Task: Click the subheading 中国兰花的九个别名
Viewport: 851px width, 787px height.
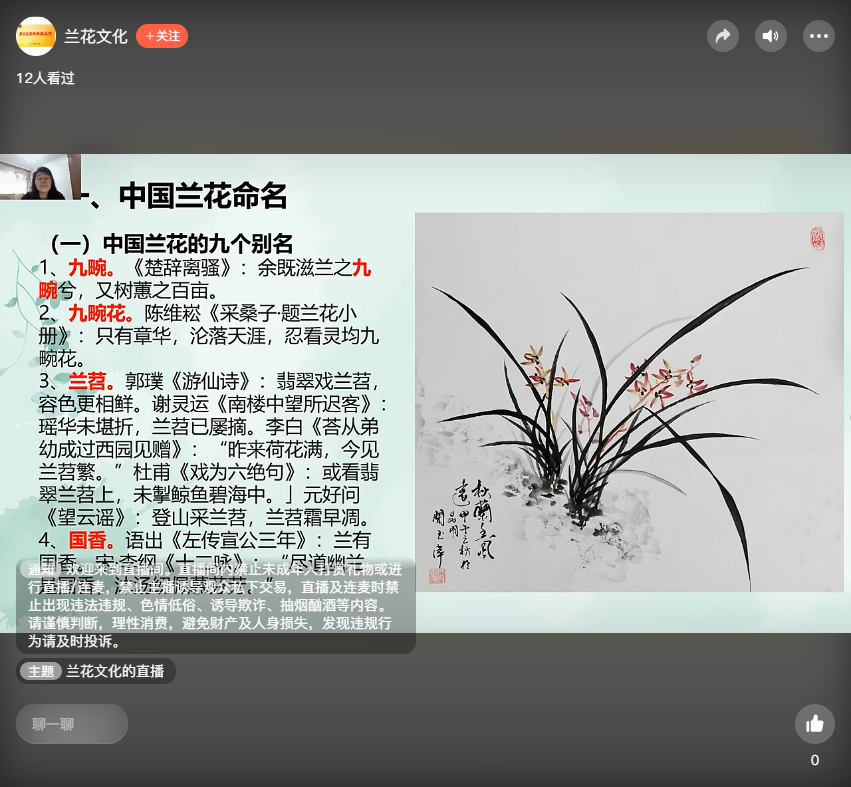Action: (198, 244)
